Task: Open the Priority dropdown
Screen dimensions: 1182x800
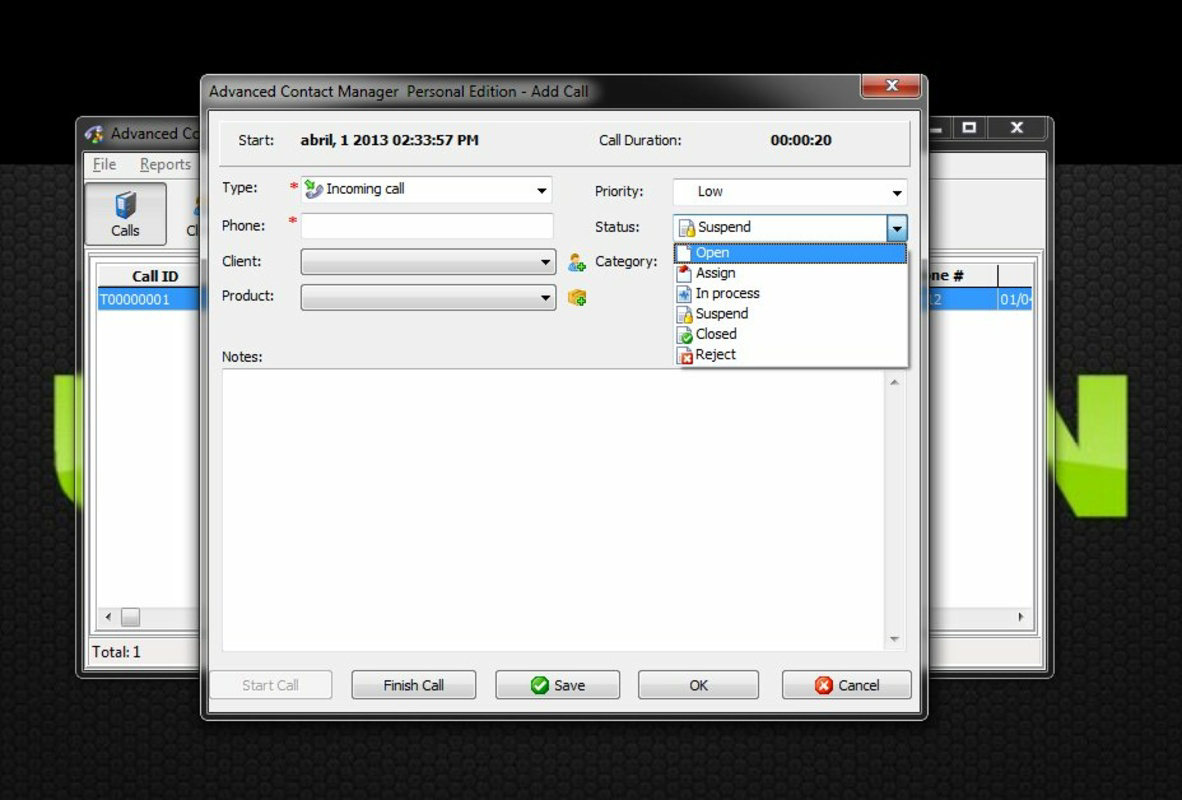Action: pos(896,193)
